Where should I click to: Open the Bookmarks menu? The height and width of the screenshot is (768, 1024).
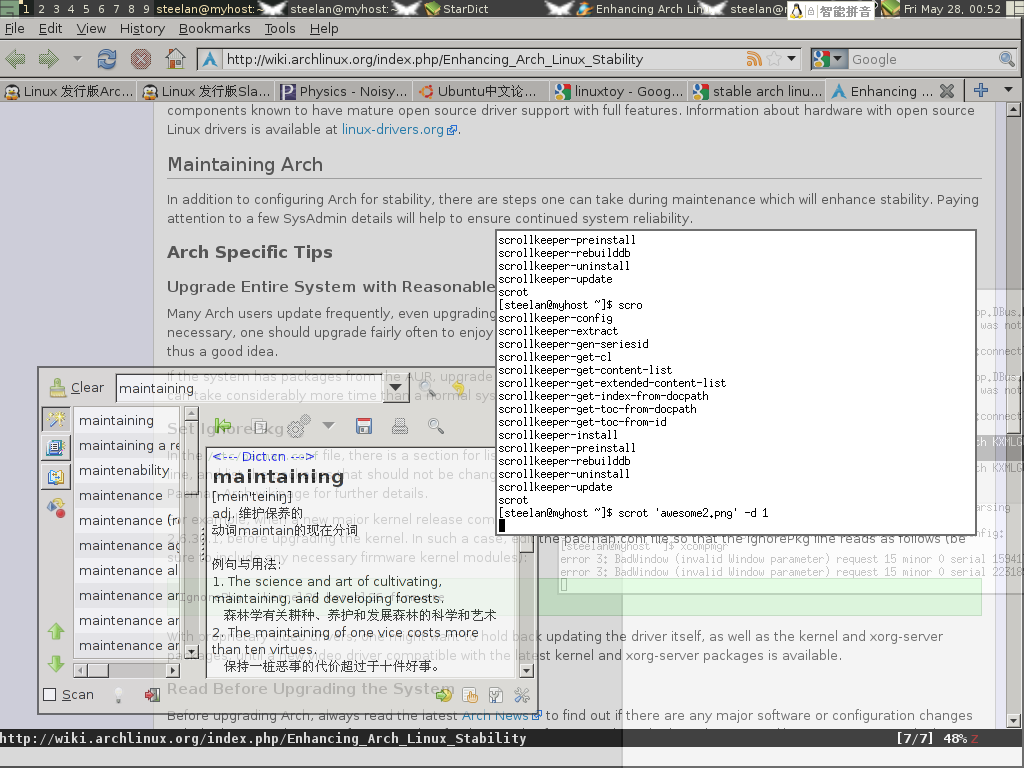(214, 29)
